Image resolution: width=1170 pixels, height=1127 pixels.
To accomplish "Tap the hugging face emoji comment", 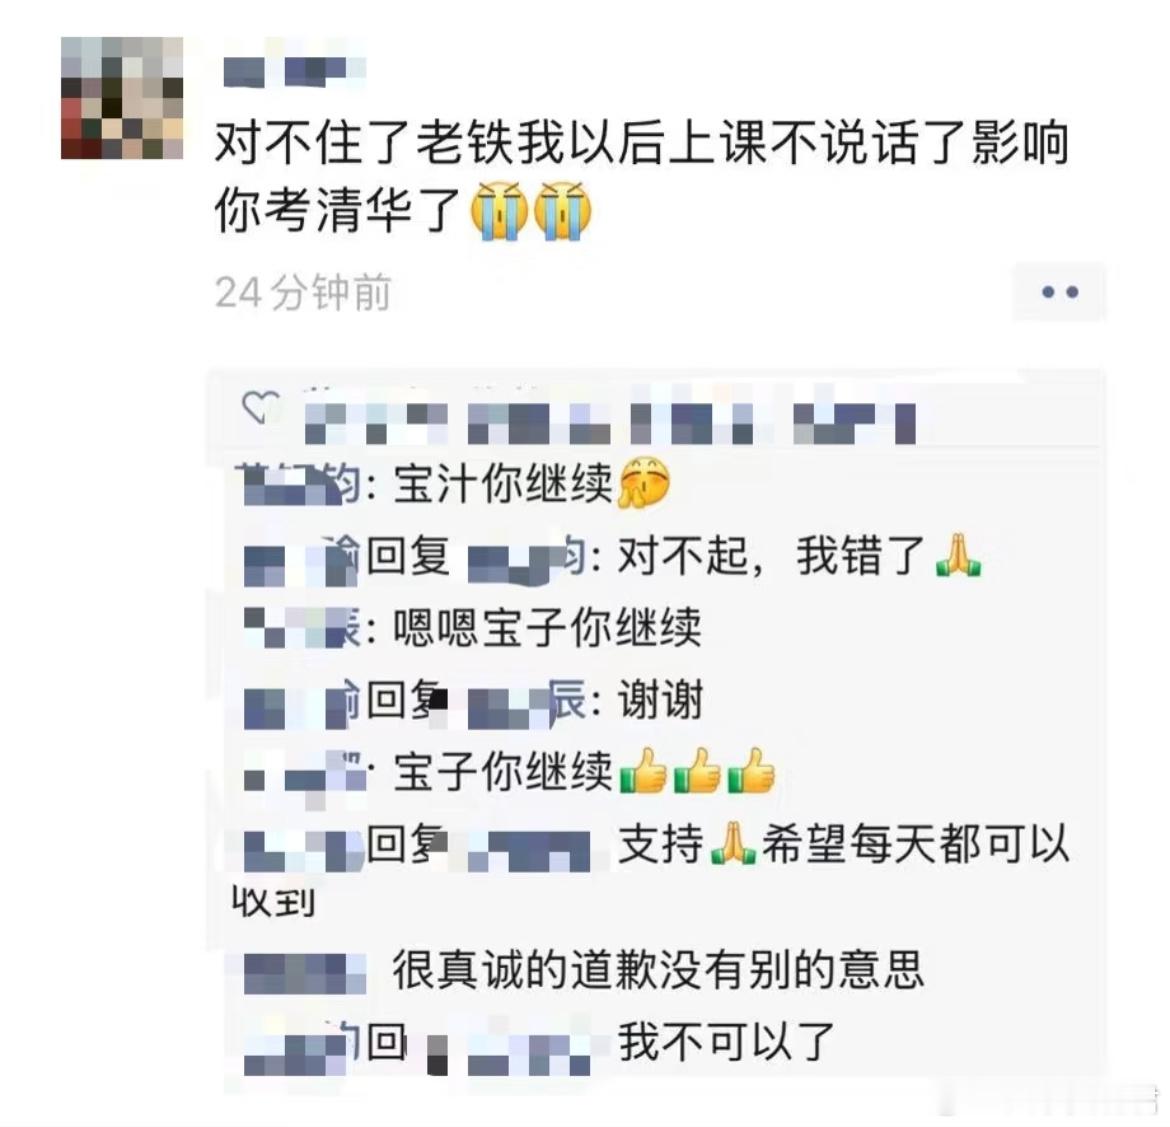I will [644, 483].
